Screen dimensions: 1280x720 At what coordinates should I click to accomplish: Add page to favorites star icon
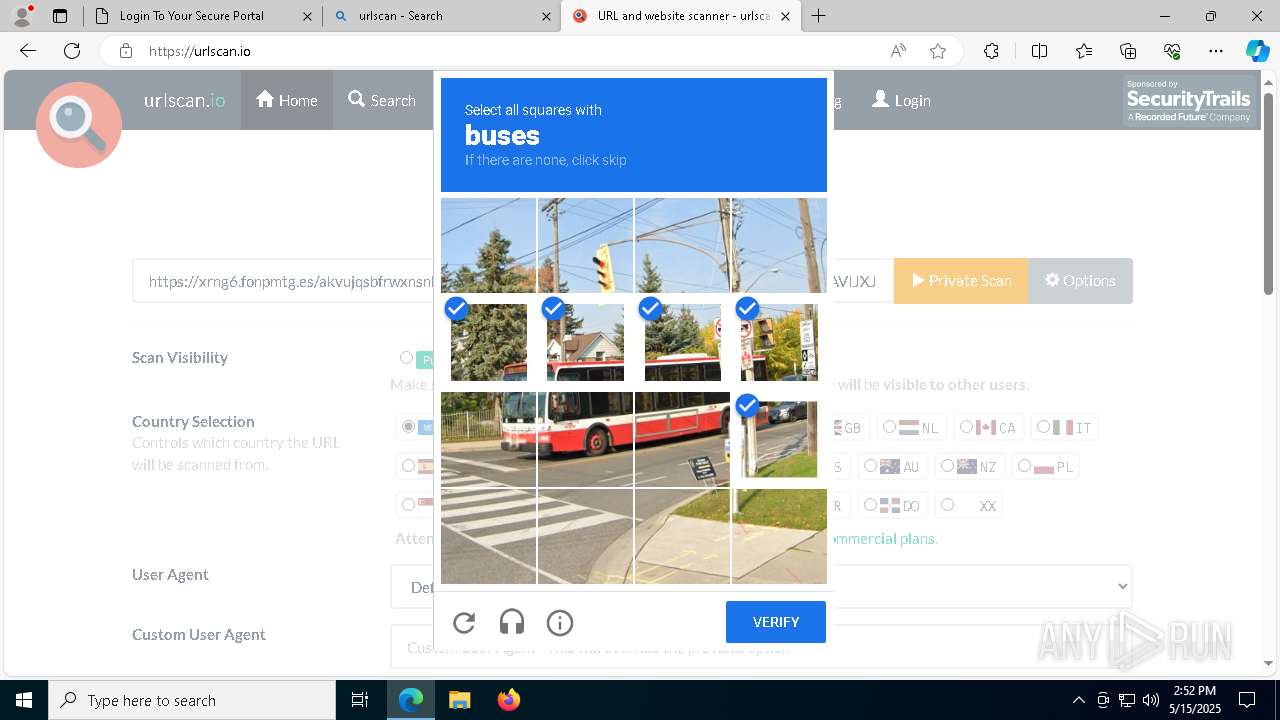[938, 51]
